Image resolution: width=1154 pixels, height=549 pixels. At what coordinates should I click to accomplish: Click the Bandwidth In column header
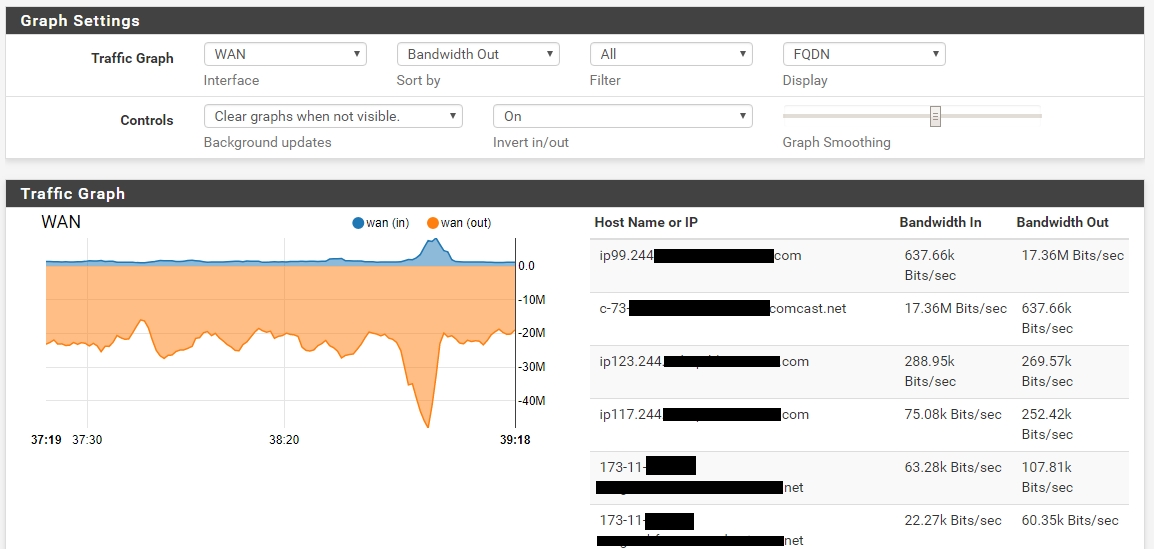point(940,222)
